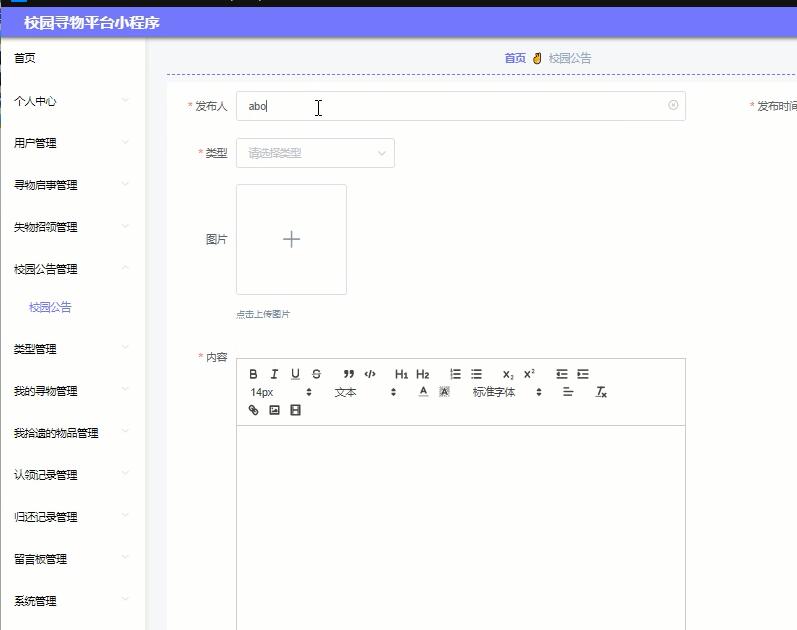Insert a code block
This screenshot has width=797, height=630.
370,374
